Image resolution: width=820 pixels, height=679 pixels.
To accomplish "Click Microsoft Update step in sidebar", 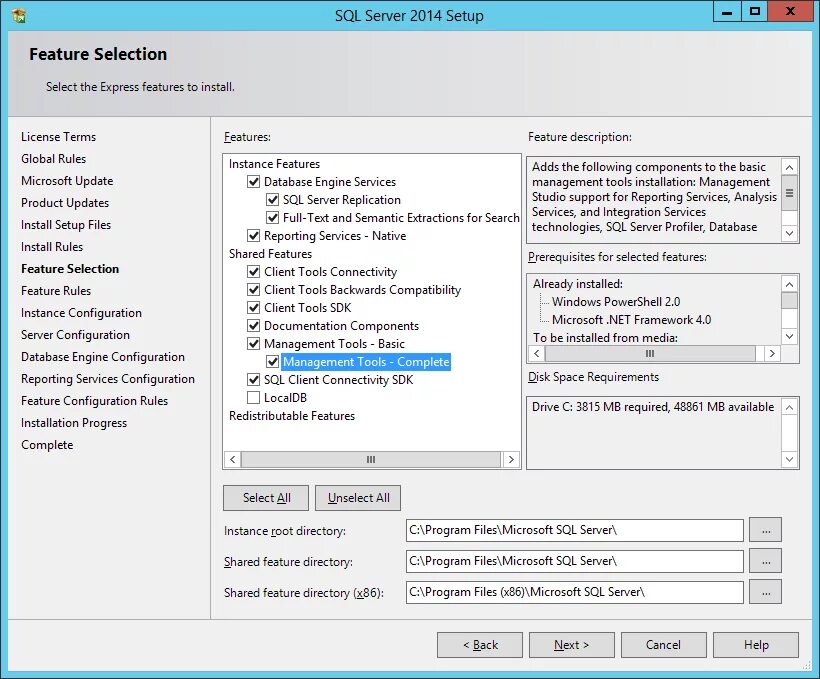I will tap(67, 180).
